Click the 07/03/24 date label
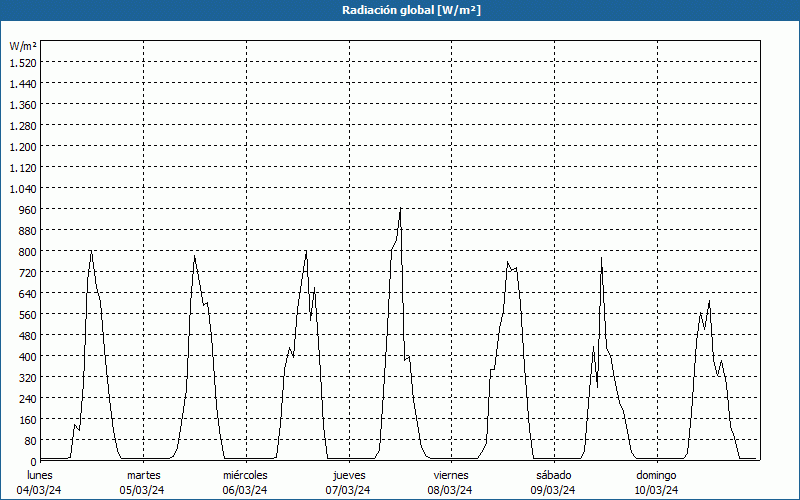800x500 pixels. point(348,490)
